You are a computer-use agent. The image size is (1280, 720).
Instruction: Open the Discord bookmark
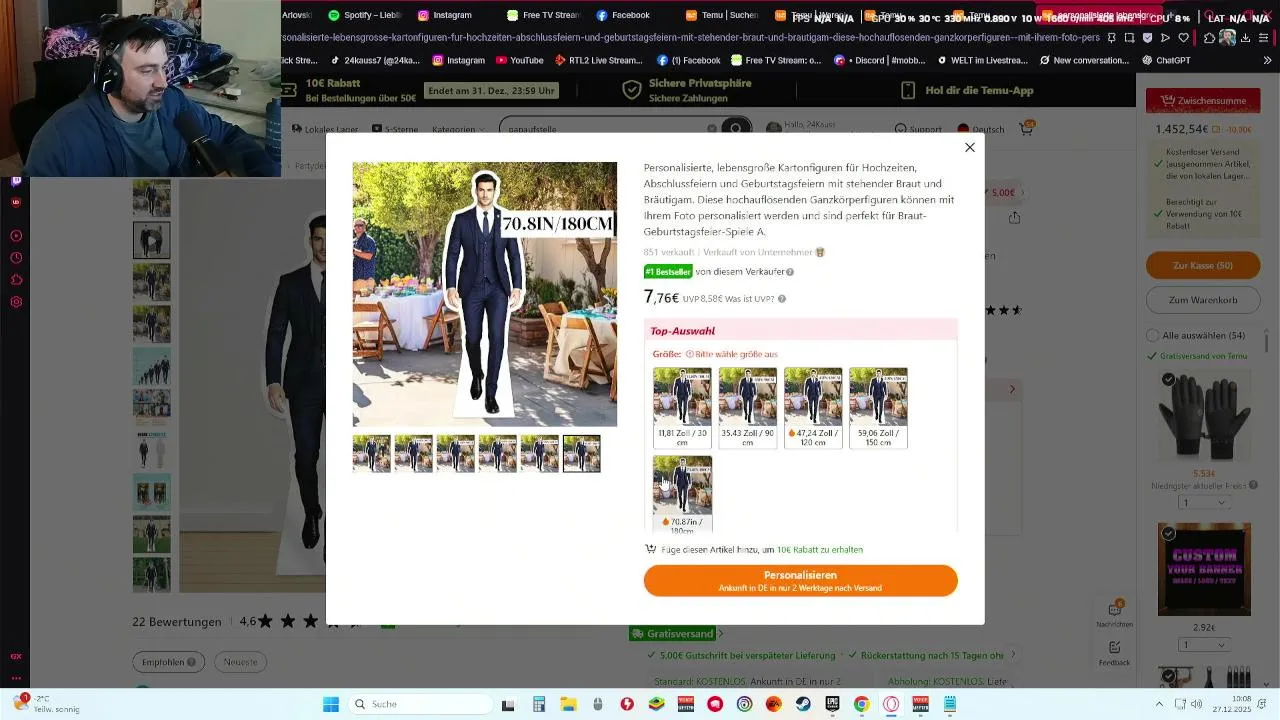pos(879,60)
